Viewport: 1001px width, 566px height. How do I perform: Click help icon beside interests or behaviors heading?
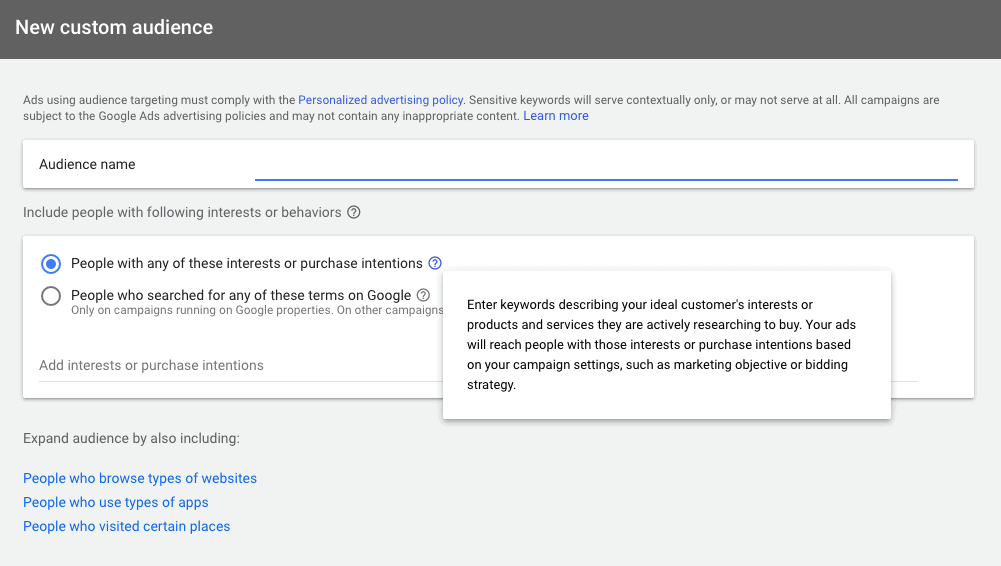click(x=354, y=213)
